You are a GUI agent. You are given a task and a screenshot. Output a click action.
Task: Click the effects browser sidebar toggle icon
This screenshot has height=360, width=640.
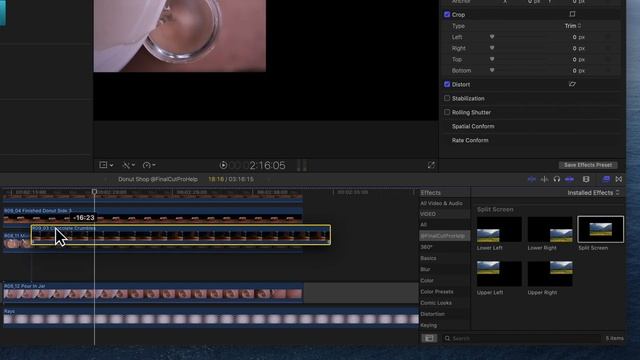429,338
